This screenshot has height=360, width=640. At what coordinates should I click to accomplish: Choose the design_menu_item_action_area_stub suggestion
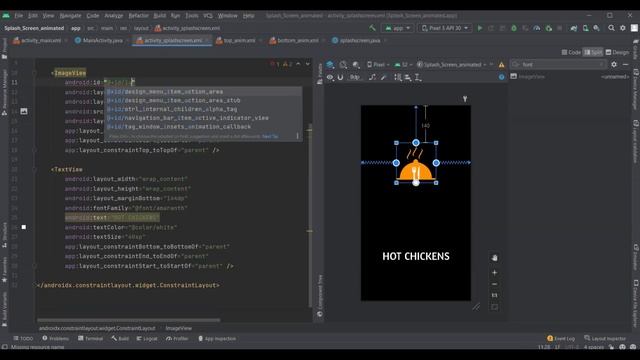coord(203,100)
